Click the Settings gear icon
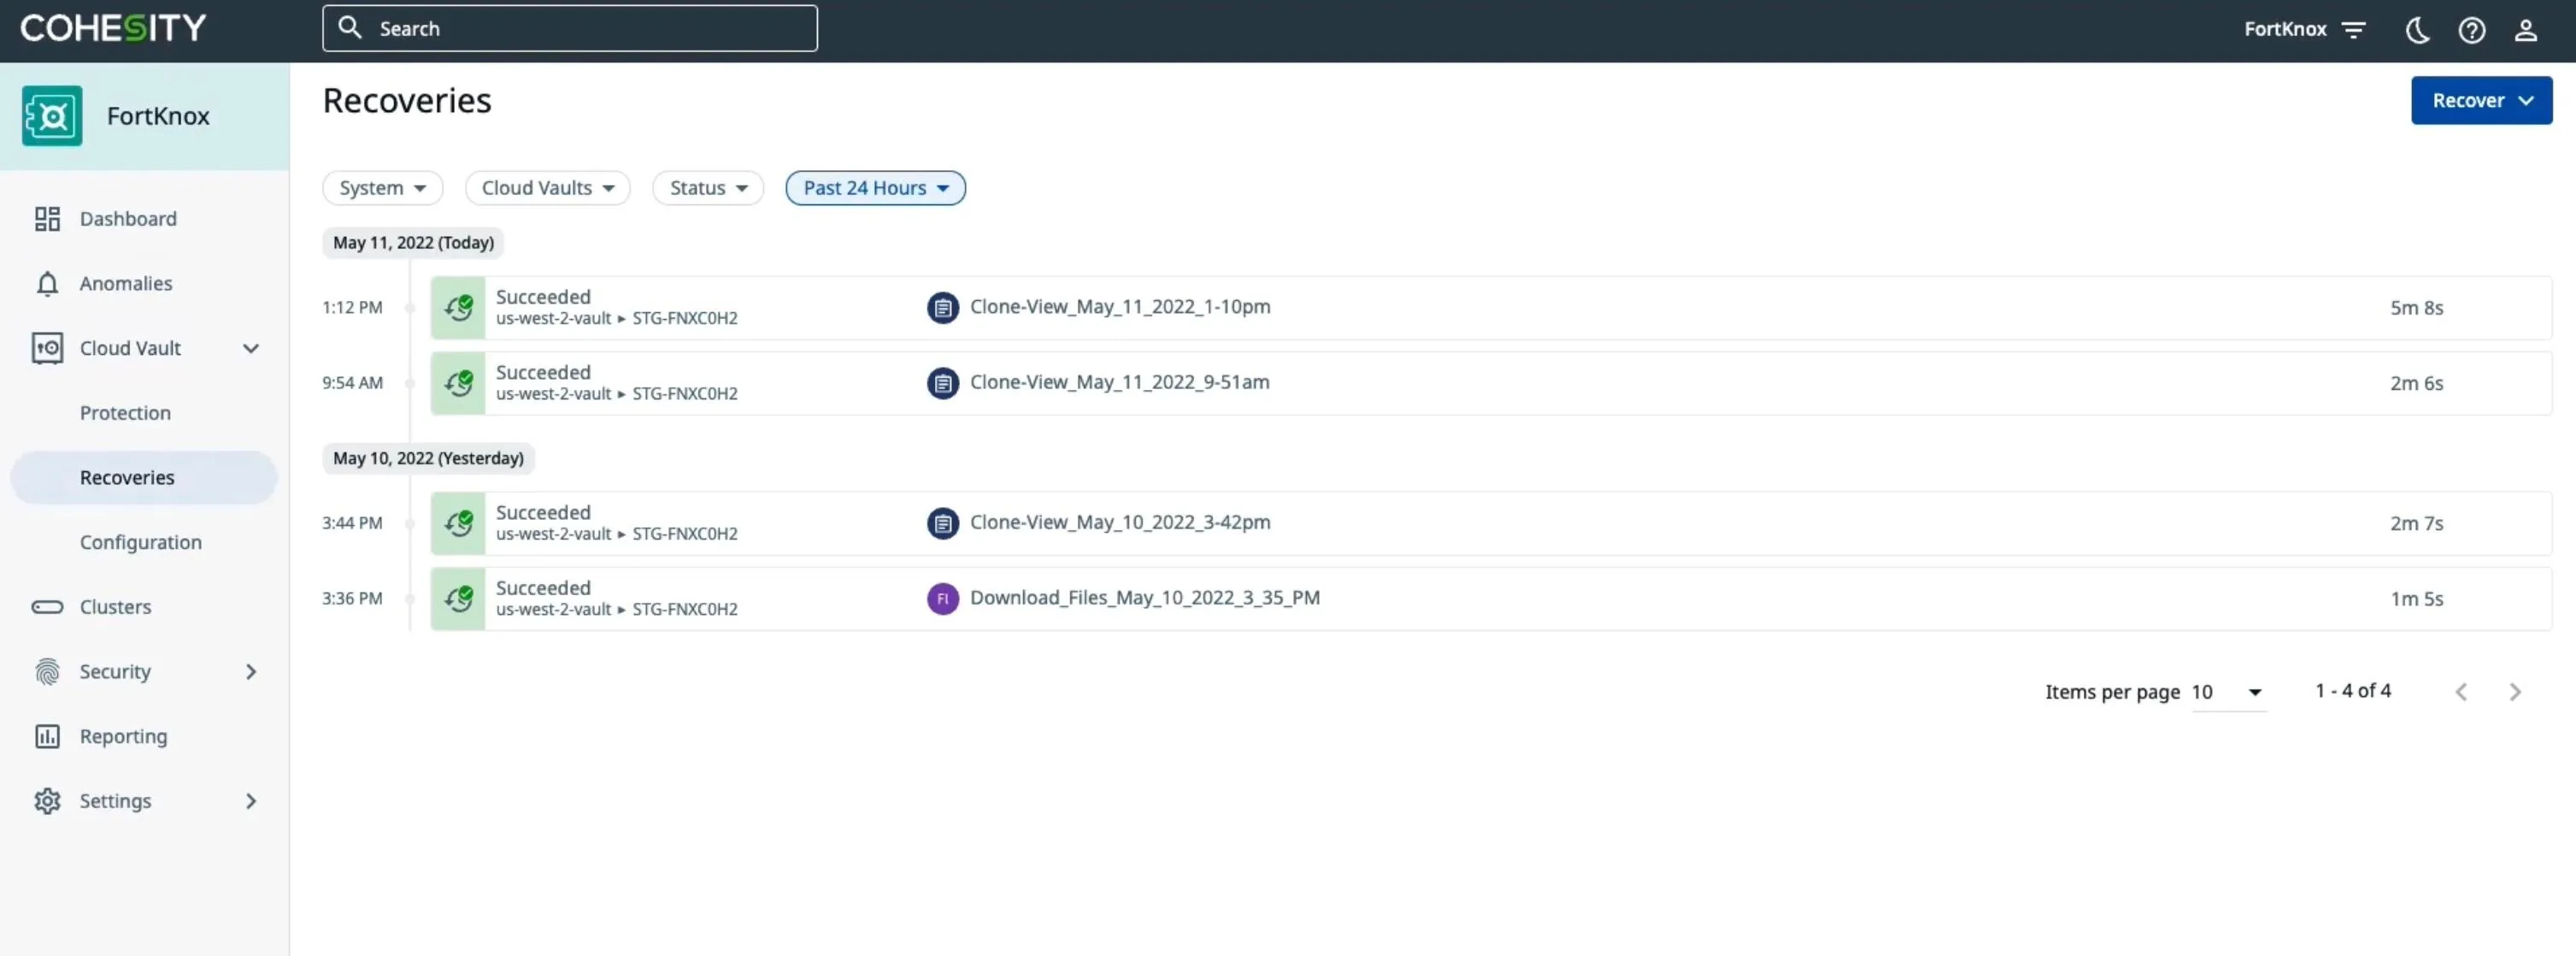The image size is (2576, 956). (x=47, y=801)
